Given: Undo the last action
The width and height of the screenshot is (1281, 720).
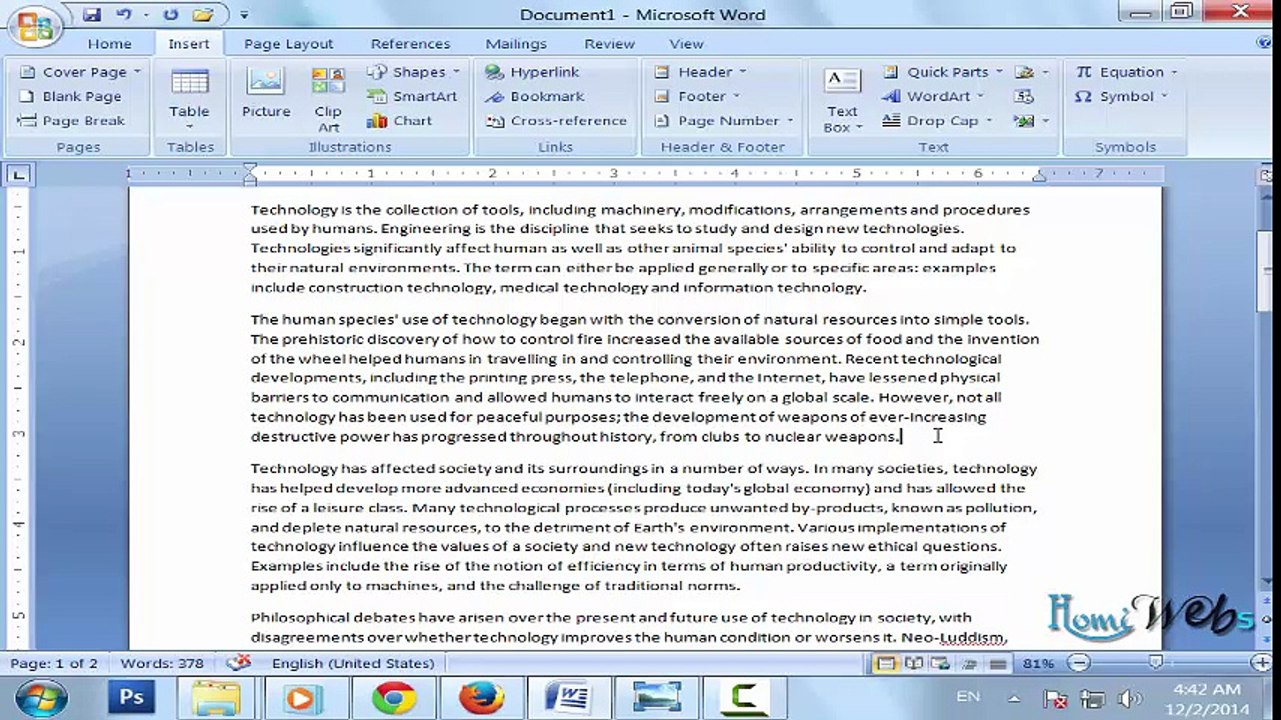Looking at the screenshot, I should pos(124,15).
